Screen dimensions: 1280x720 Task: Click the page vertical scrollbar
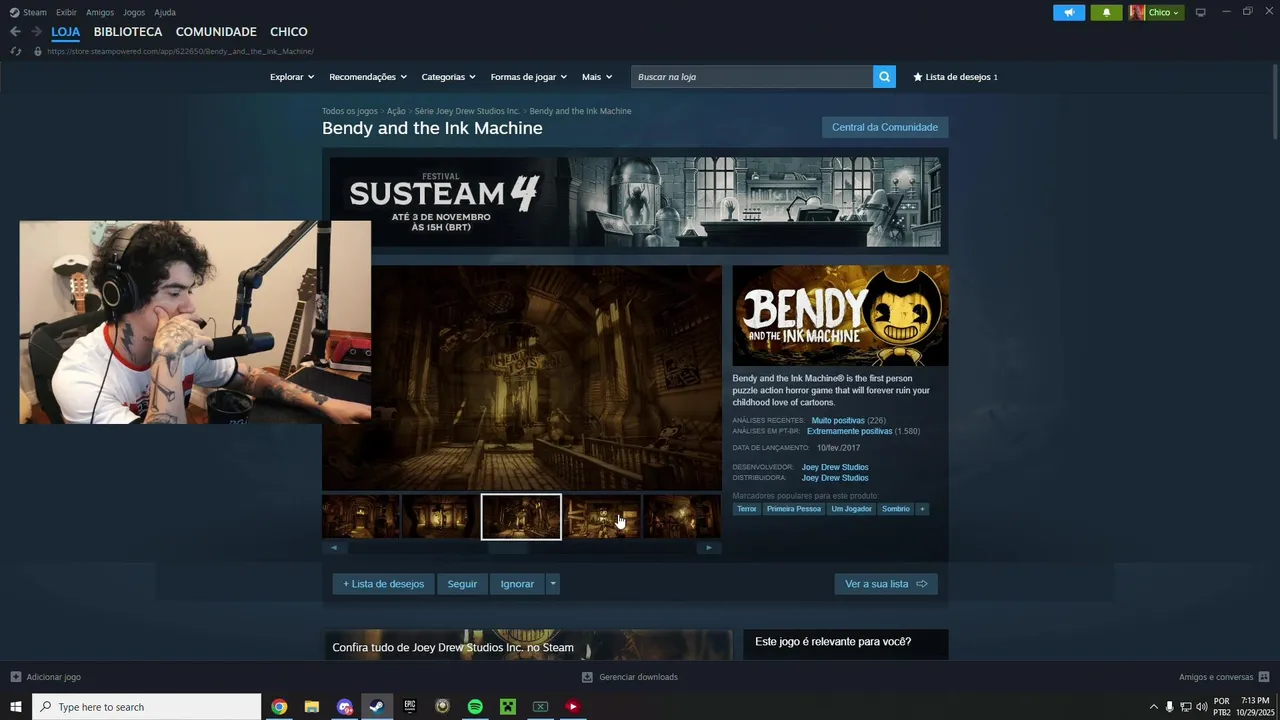coord(1275,102)
